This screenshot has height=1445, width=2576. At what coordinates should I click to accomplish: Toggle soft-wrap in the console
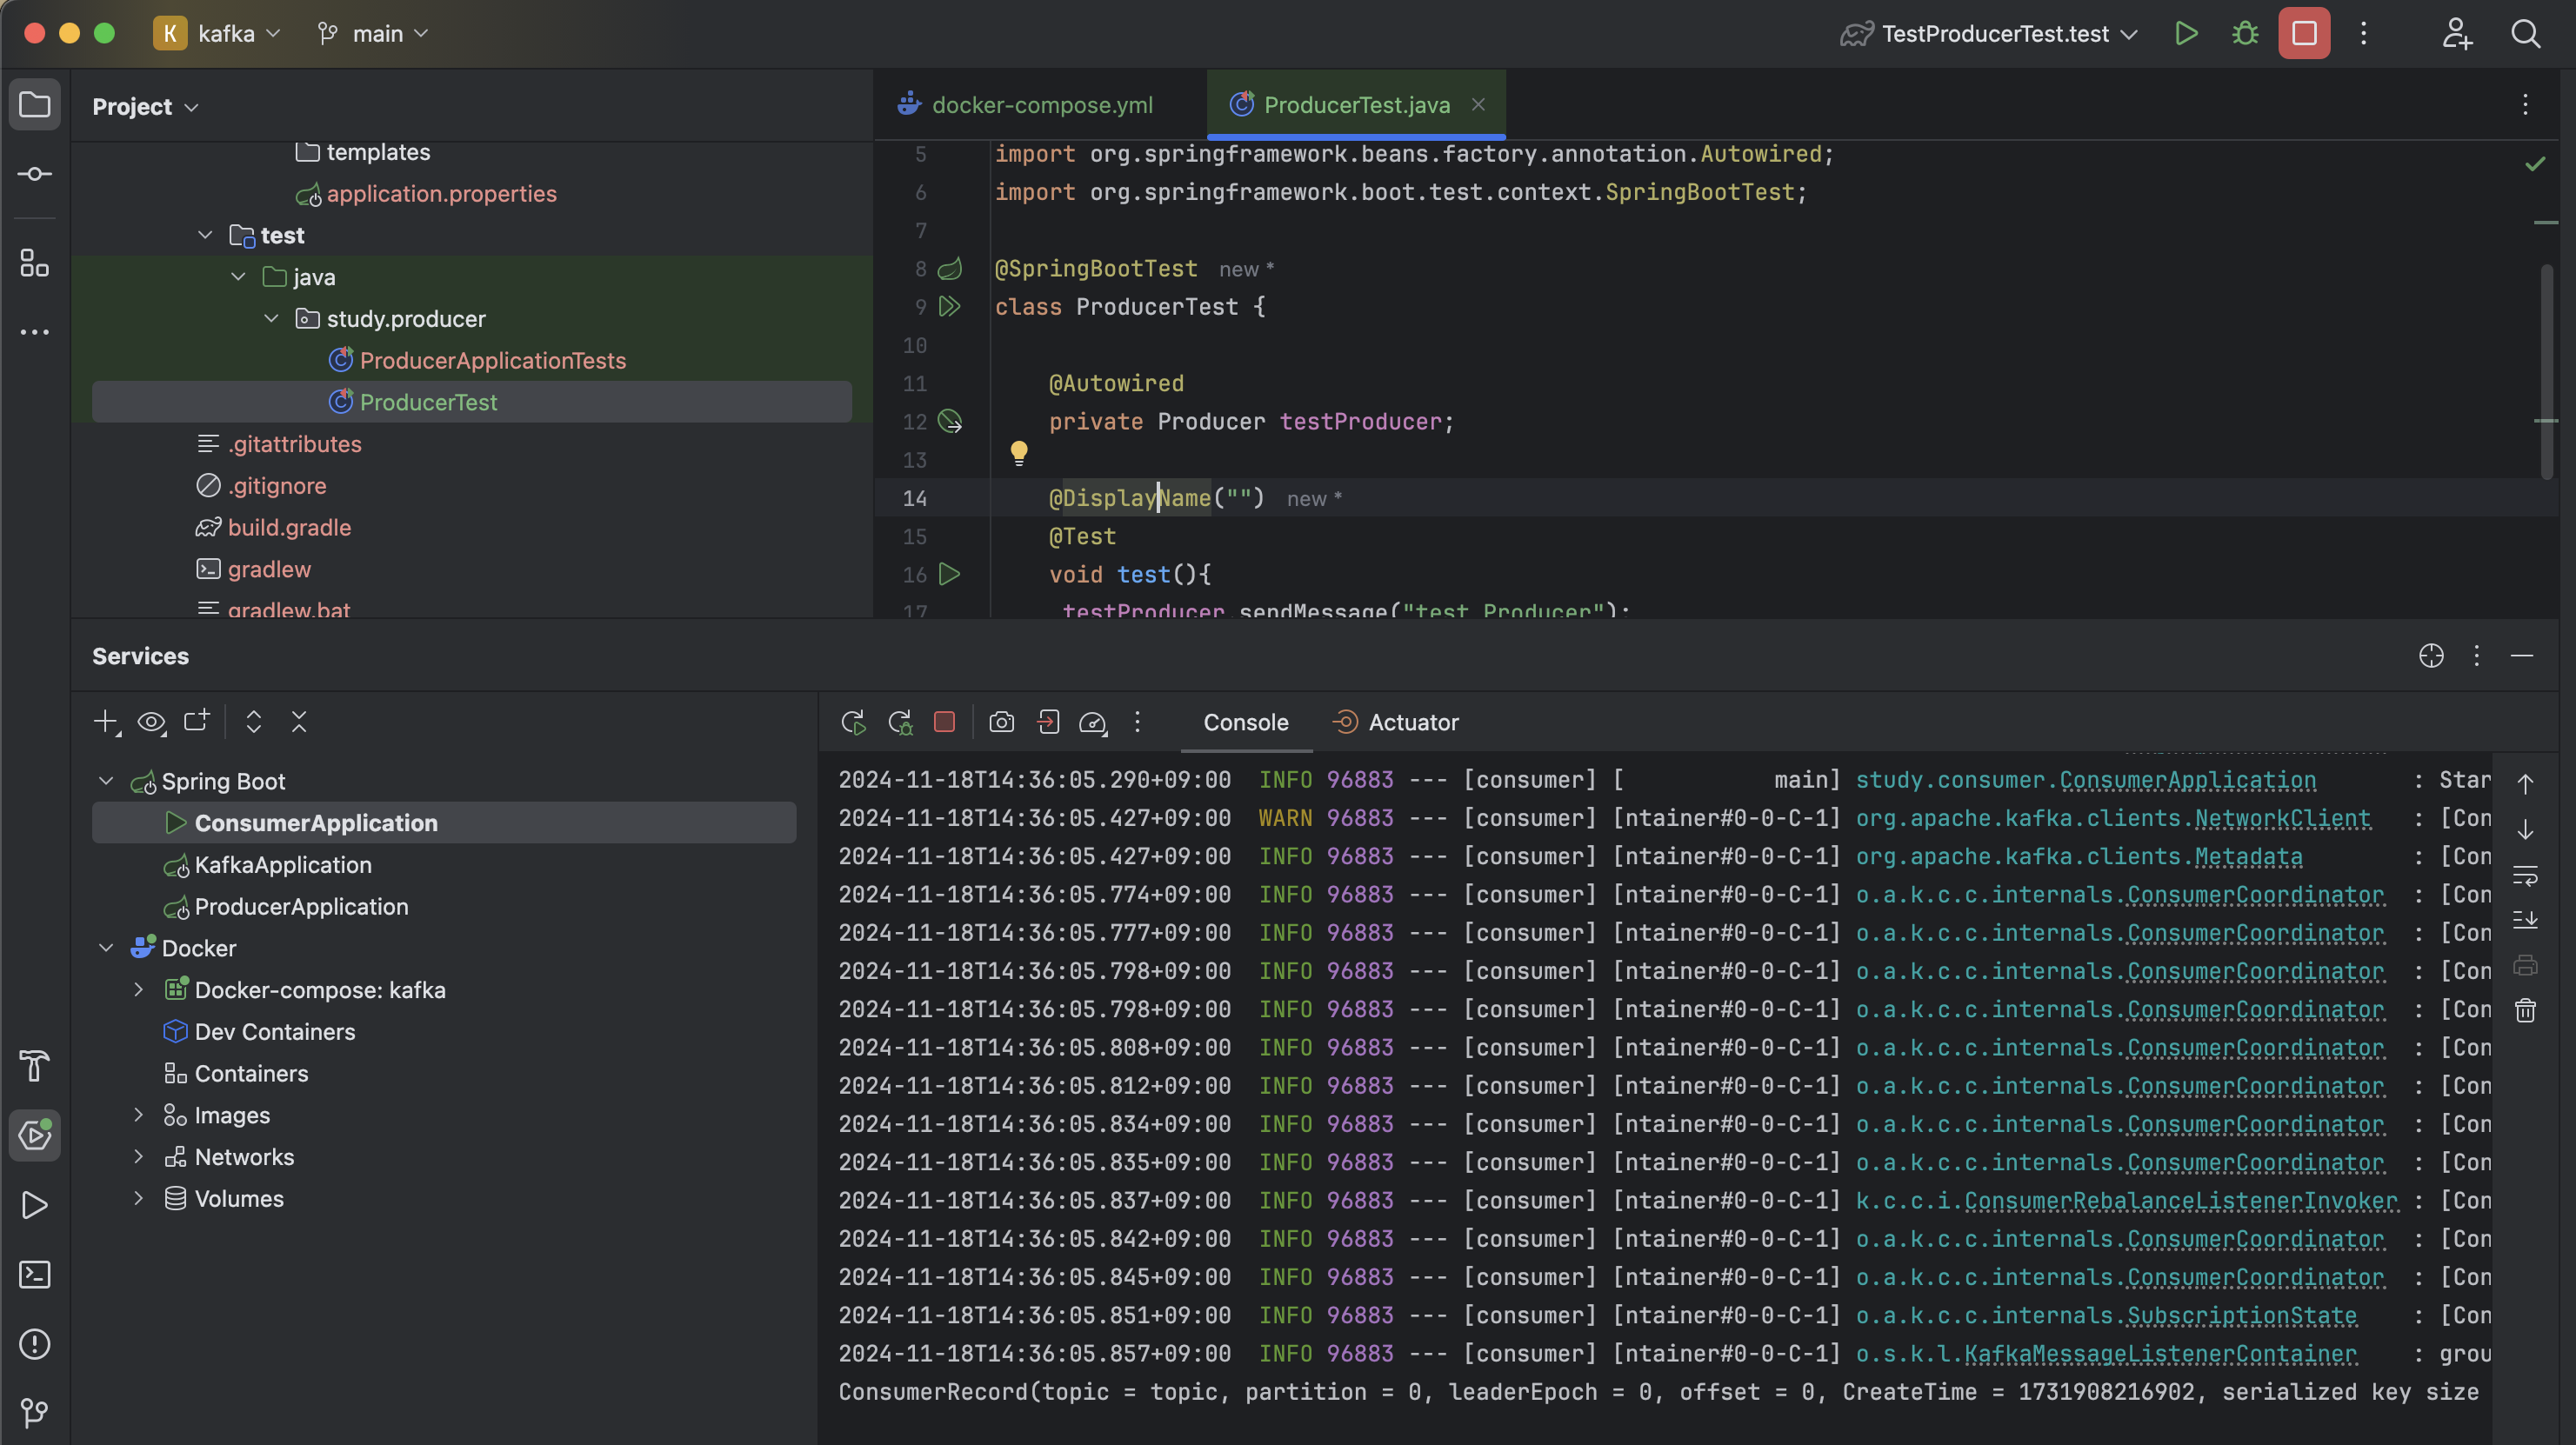click(2525, 876)
